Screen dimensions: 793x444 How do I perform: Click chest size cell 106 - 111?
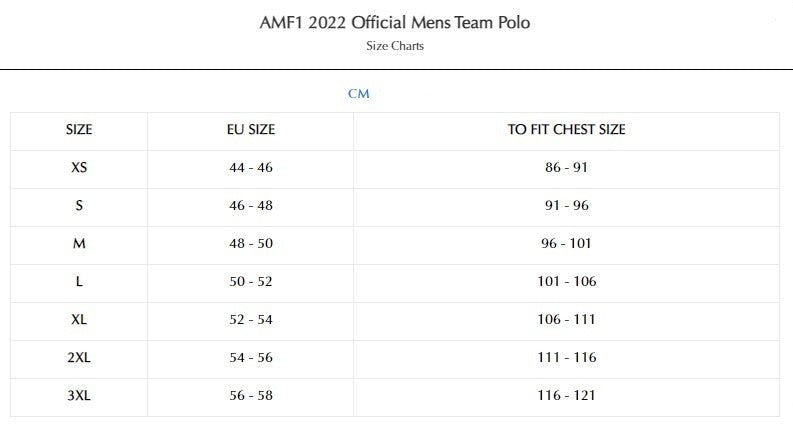click(566, 320)
